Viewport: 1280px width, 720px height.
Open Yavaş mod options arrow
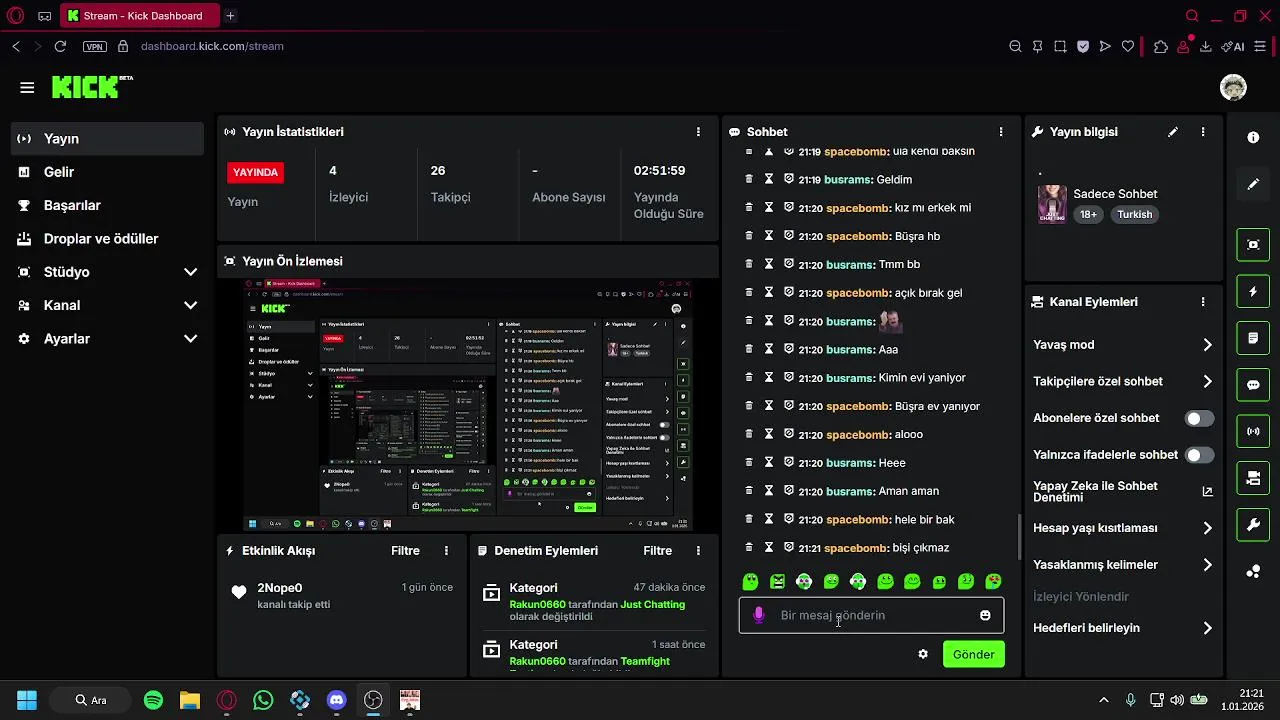(x=1207, y=345)
